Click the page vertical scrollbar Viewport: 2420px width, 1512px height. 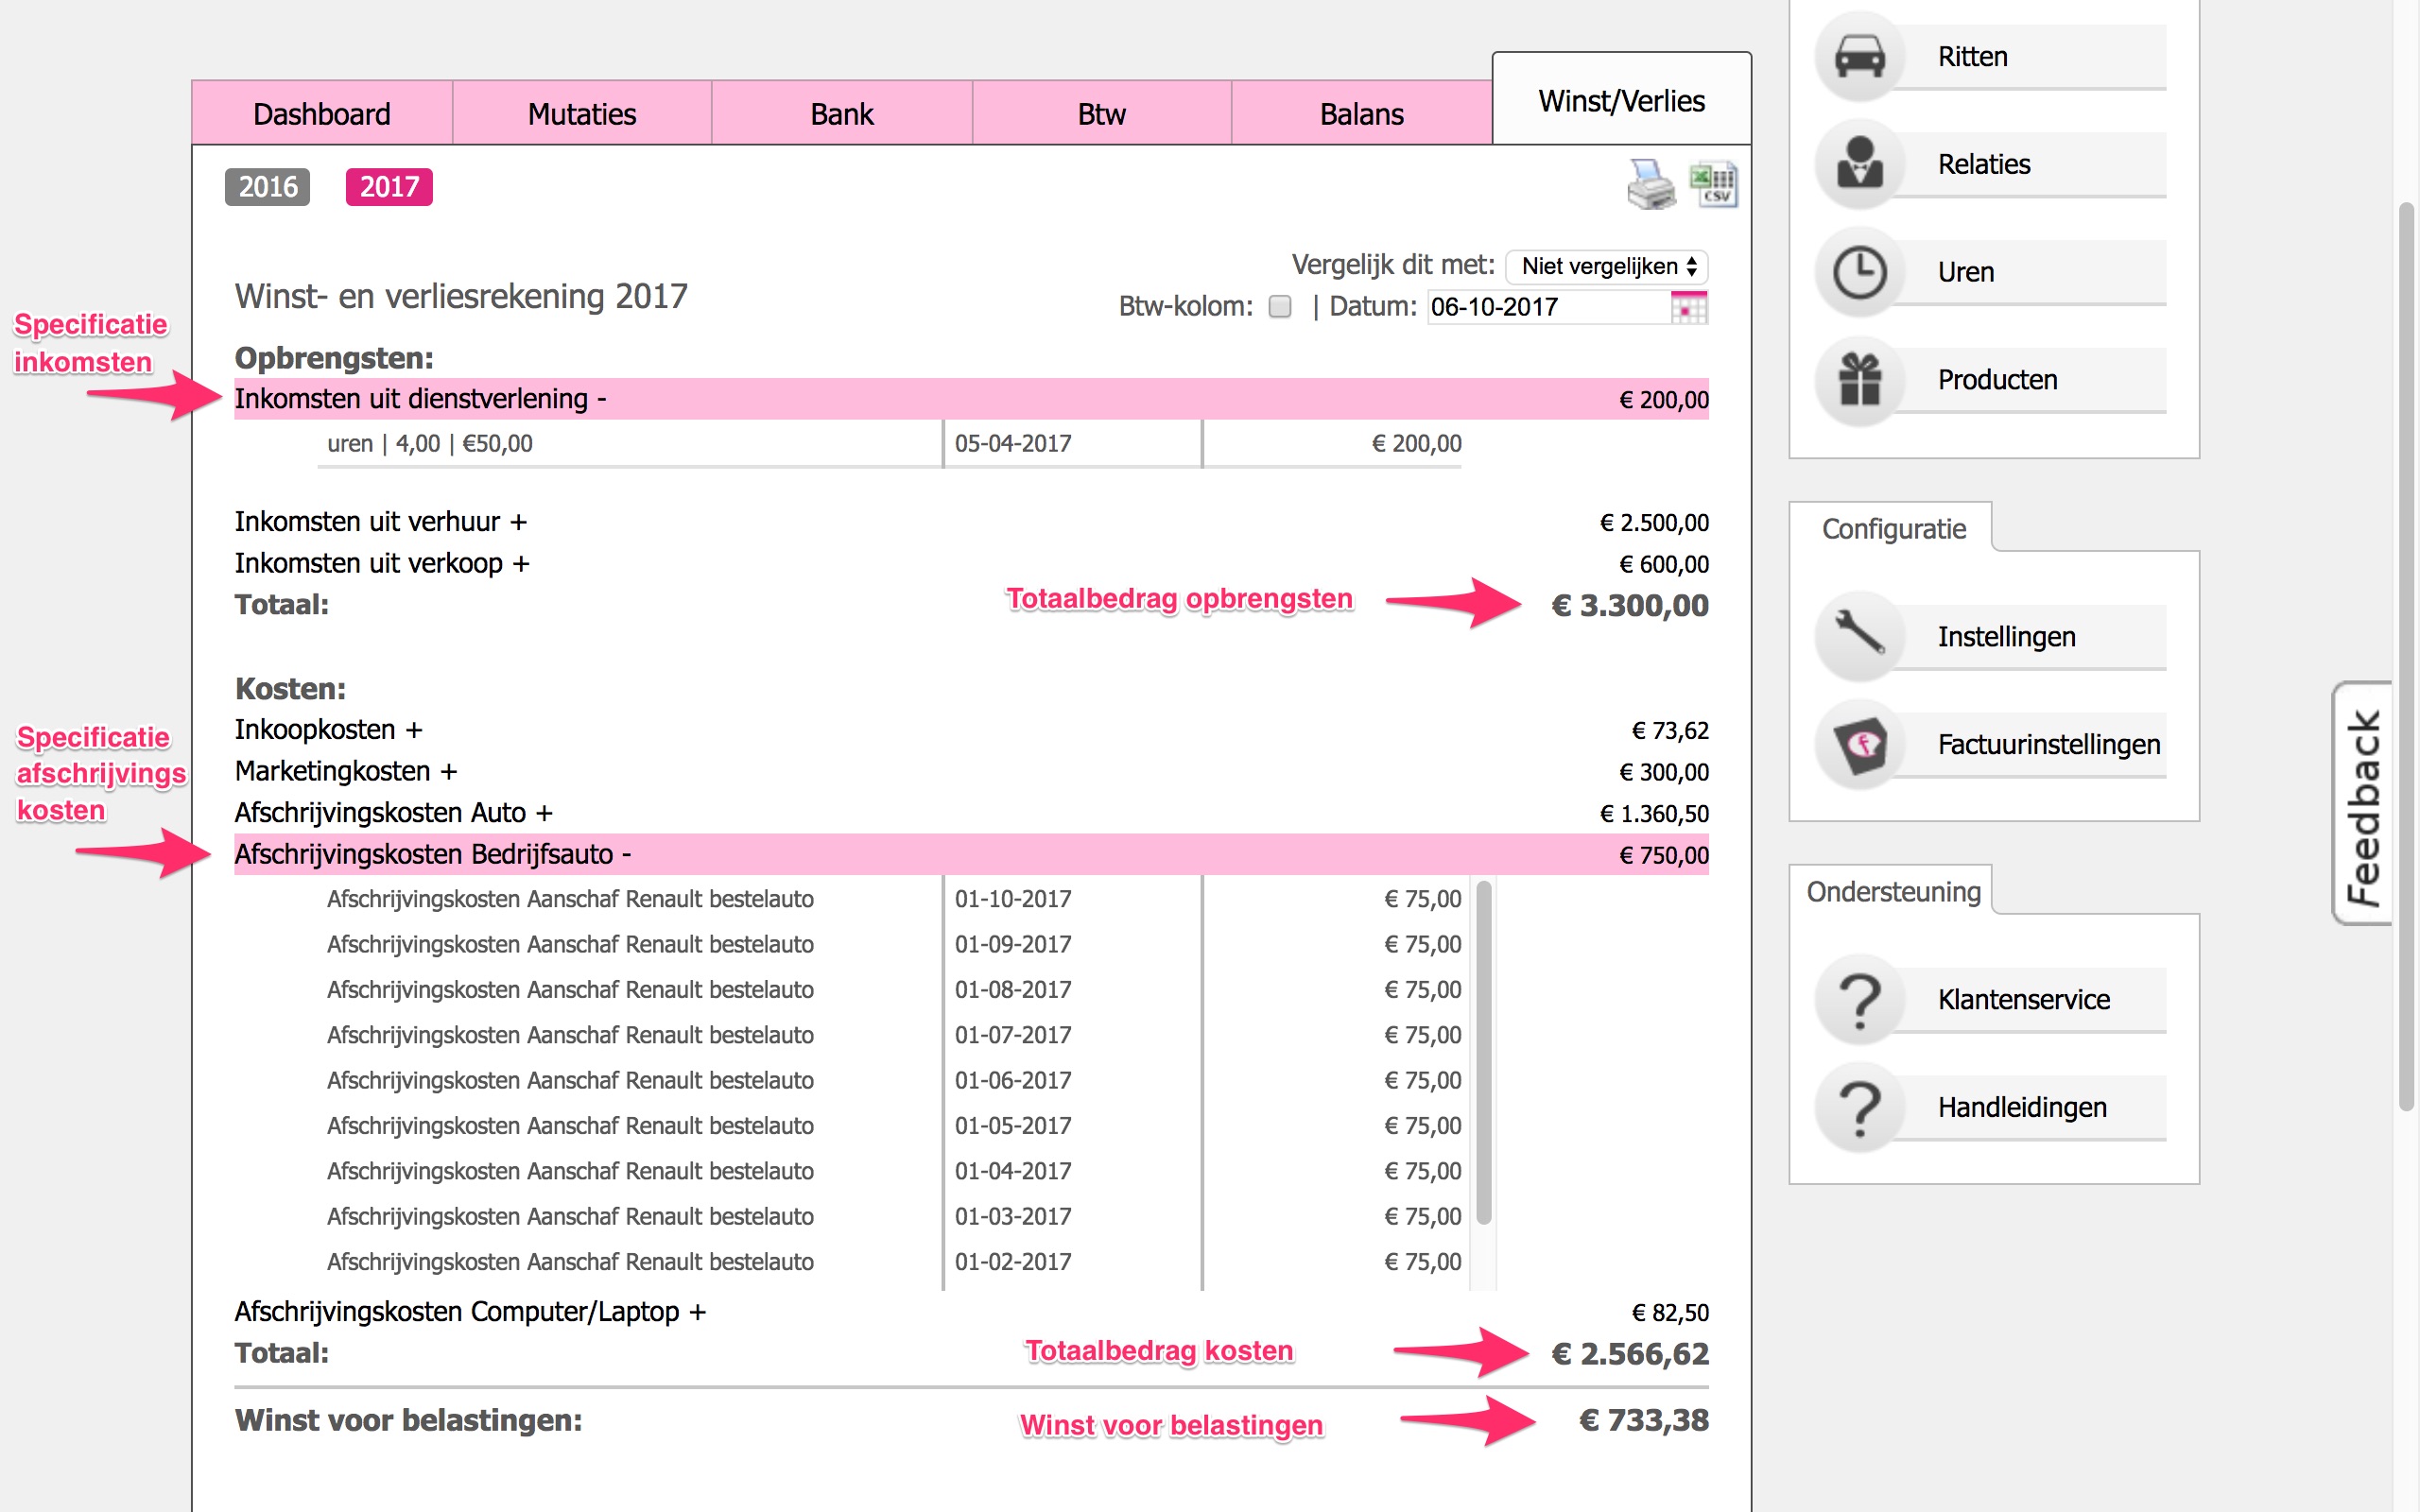coord(2407,656)
